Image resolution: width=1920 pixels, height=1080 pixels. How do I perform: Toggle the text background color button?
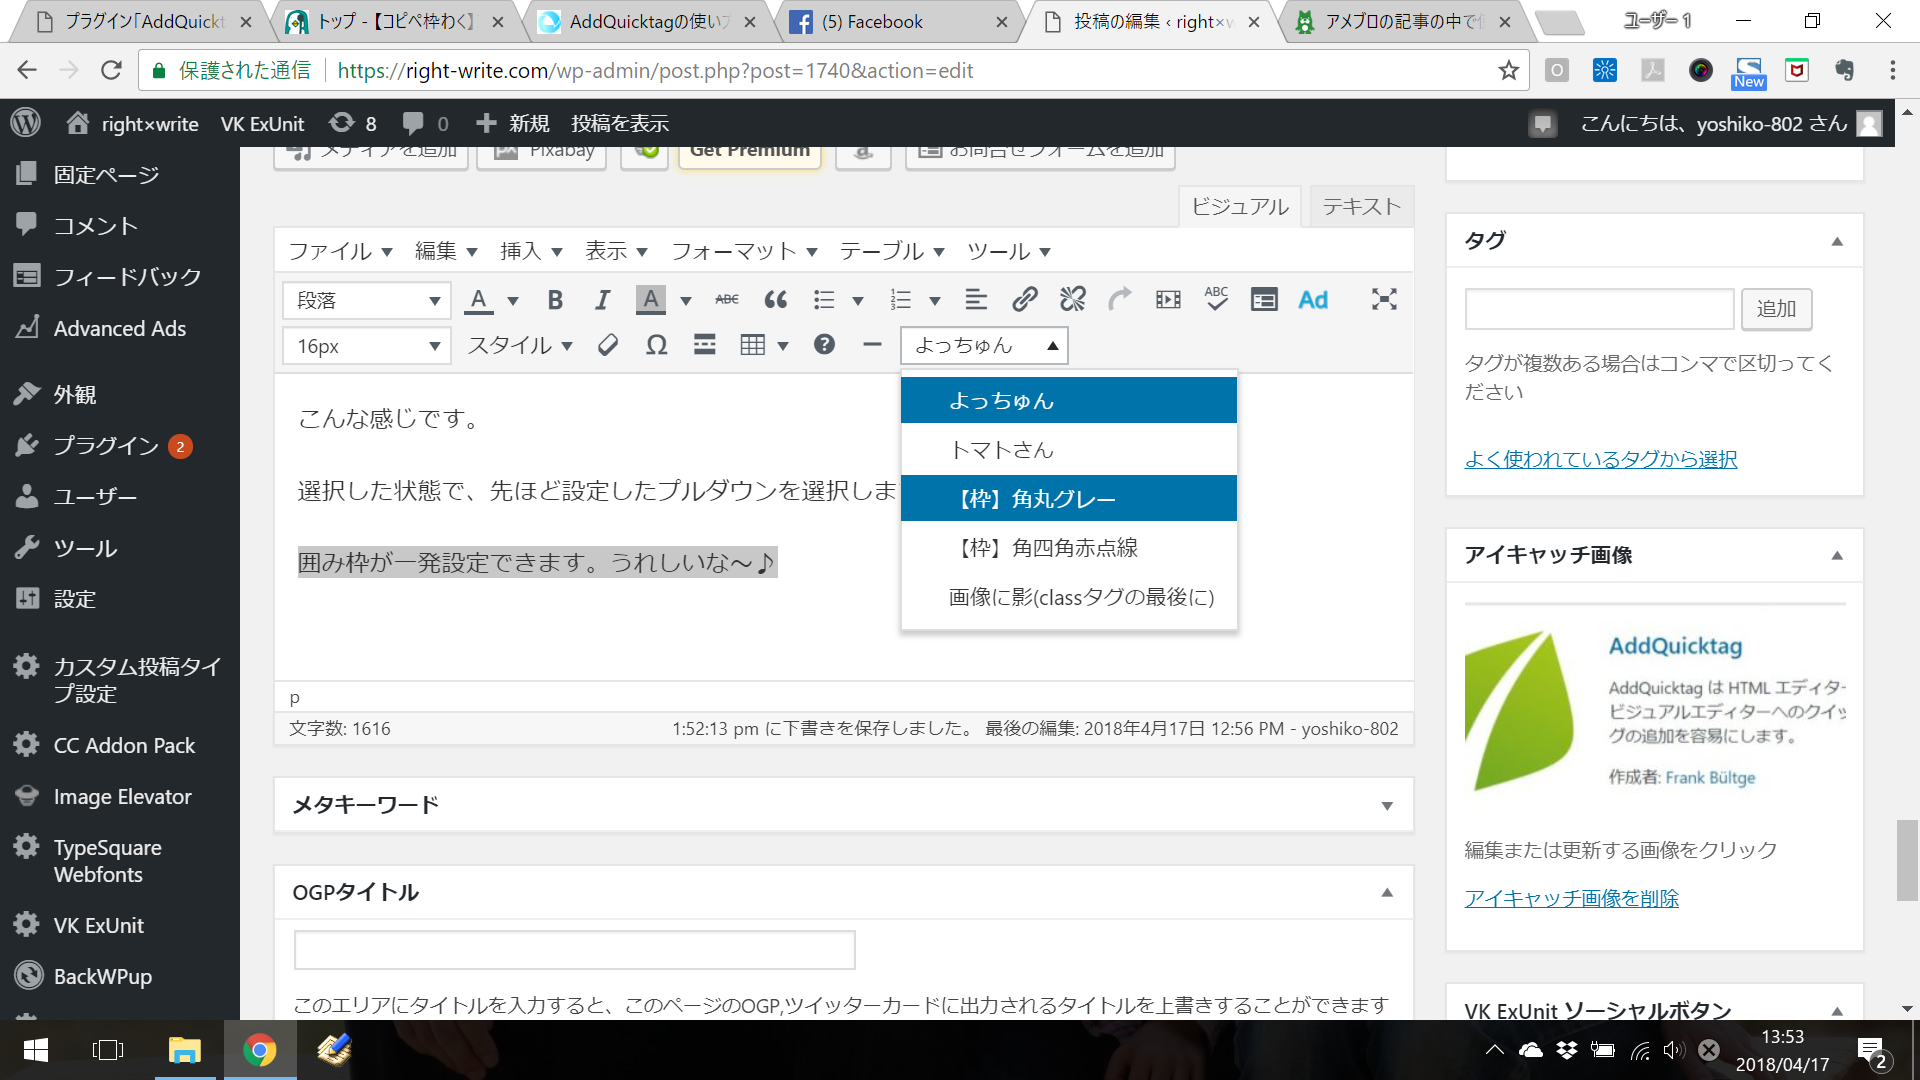pos(651,300)
